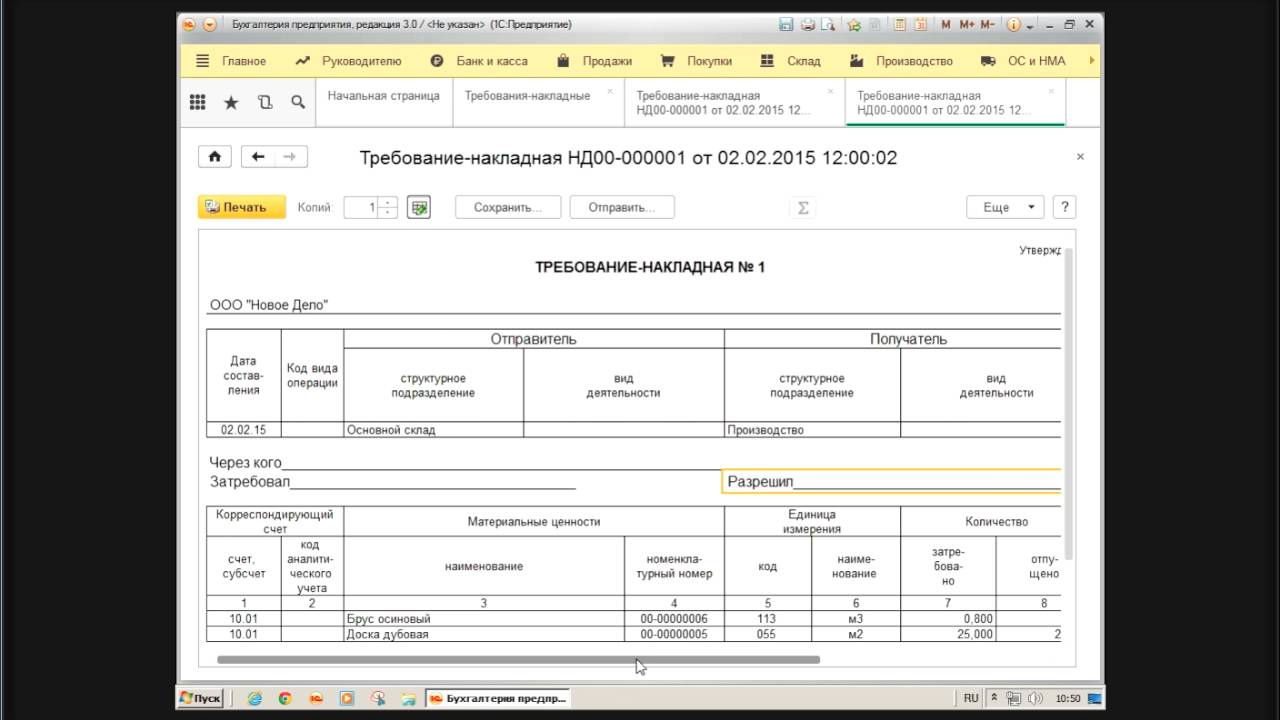This screenshot has width=1280, height=720.
Task: Click the add-to-favorites icon in title bar
Action: click(x=854, y=24)
